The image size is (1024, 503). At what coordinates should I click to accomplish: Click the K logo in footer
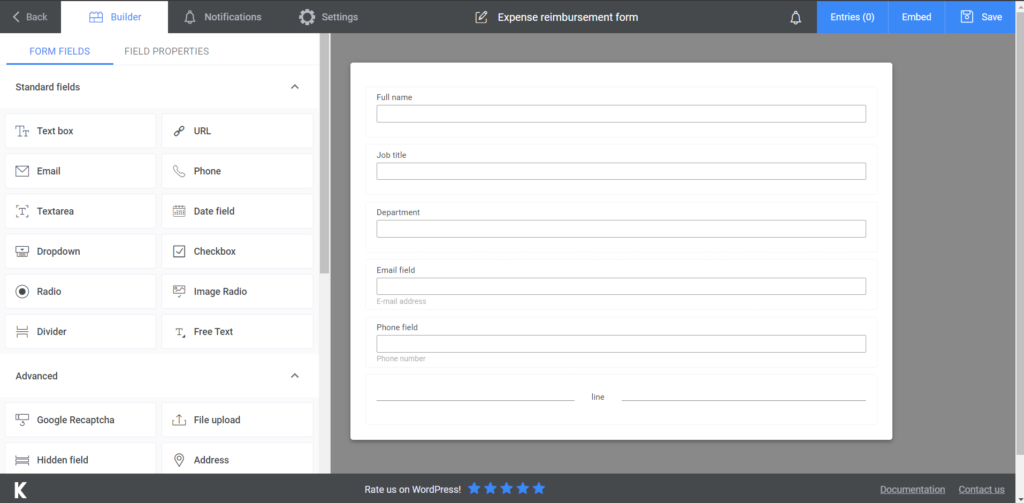pos(21,489)
